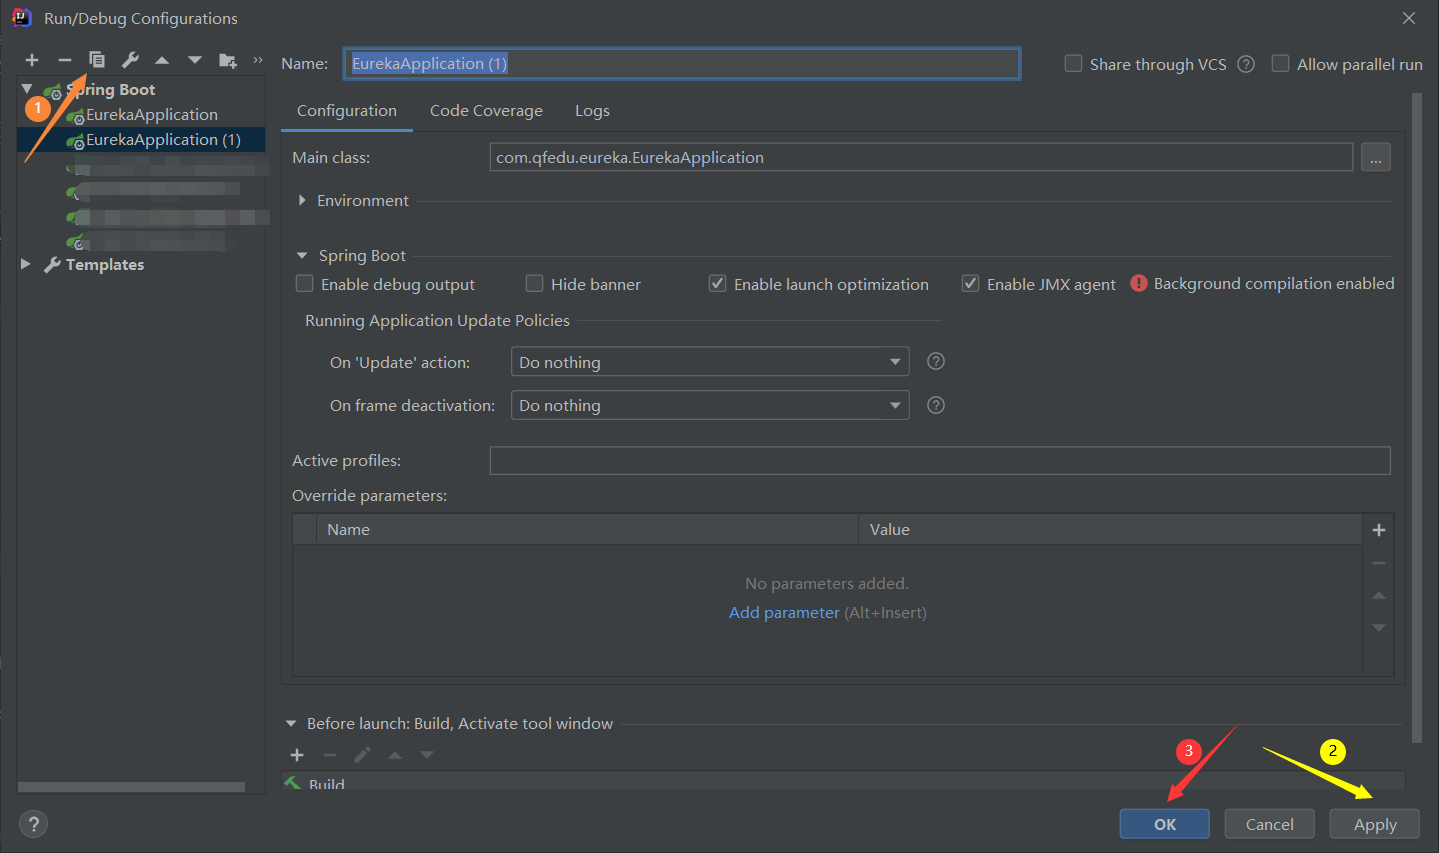Create a new configuration folder
1439x853 pixels.
(x=228, y=61)
